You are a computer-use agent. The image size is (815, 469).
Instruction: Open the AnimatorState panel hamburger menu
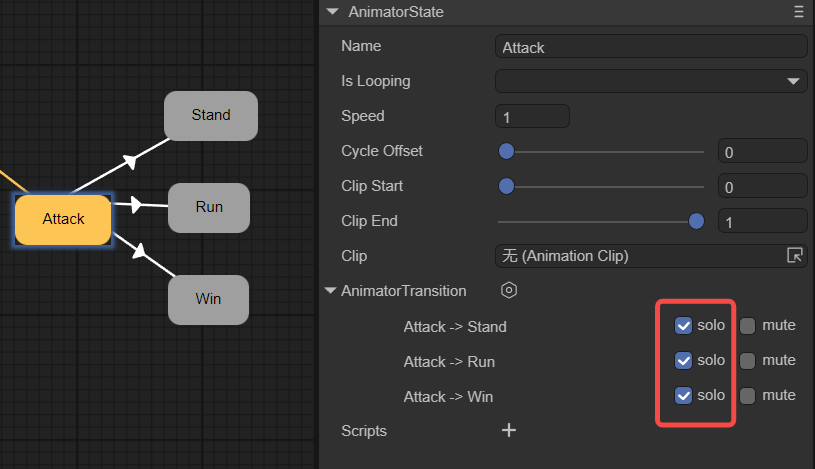point(798,12)
